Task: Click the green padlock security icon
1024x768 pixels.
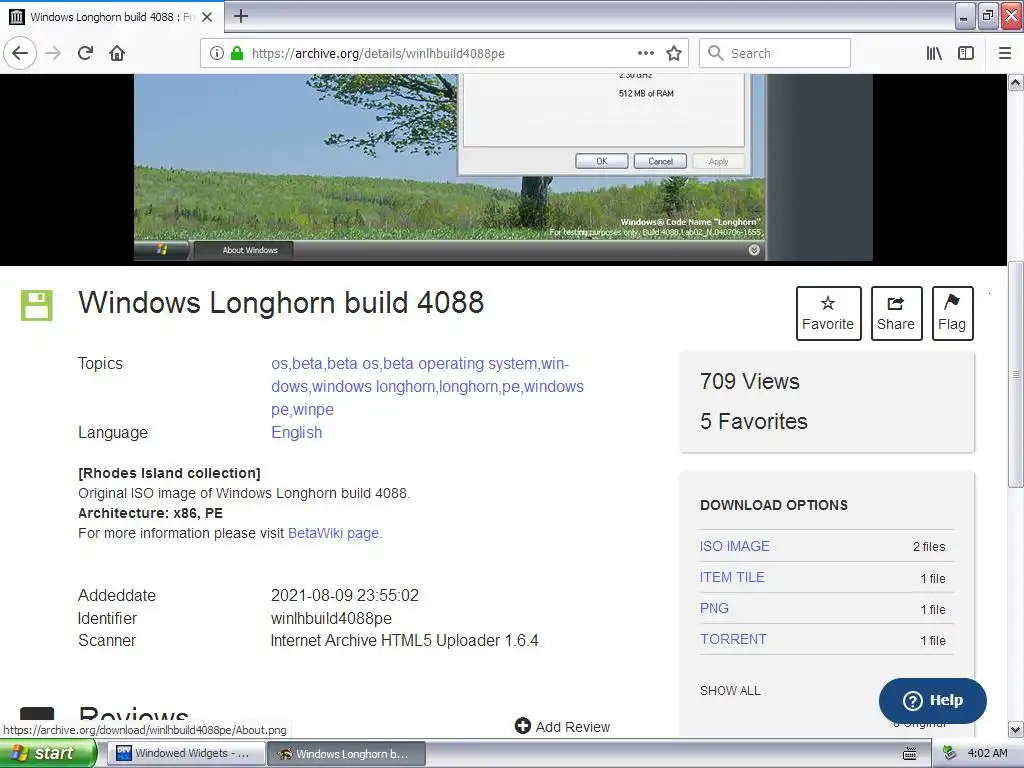Action: point(237,53)
